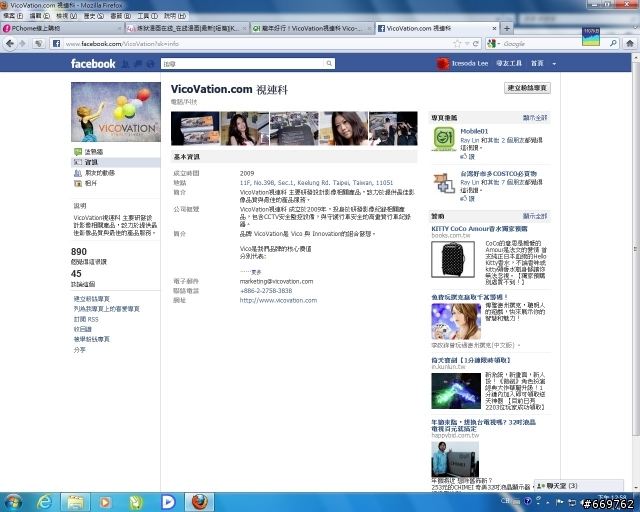Open chat bar at bottom right

click(x=578, y=485)
